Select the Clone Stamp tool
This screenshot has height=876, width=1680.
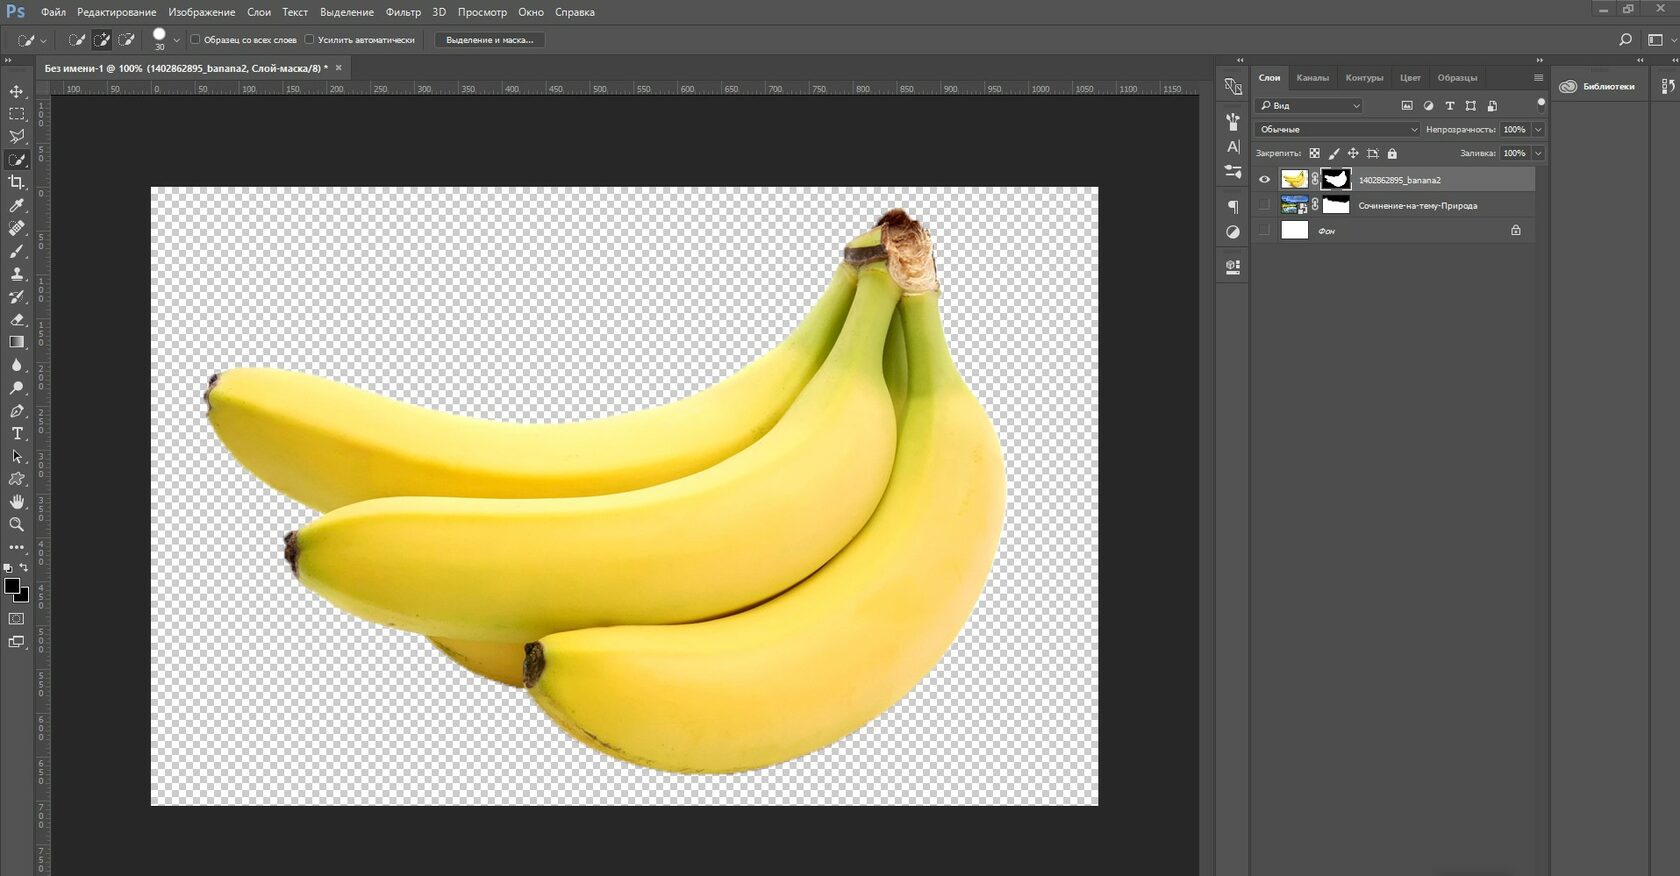17,274
